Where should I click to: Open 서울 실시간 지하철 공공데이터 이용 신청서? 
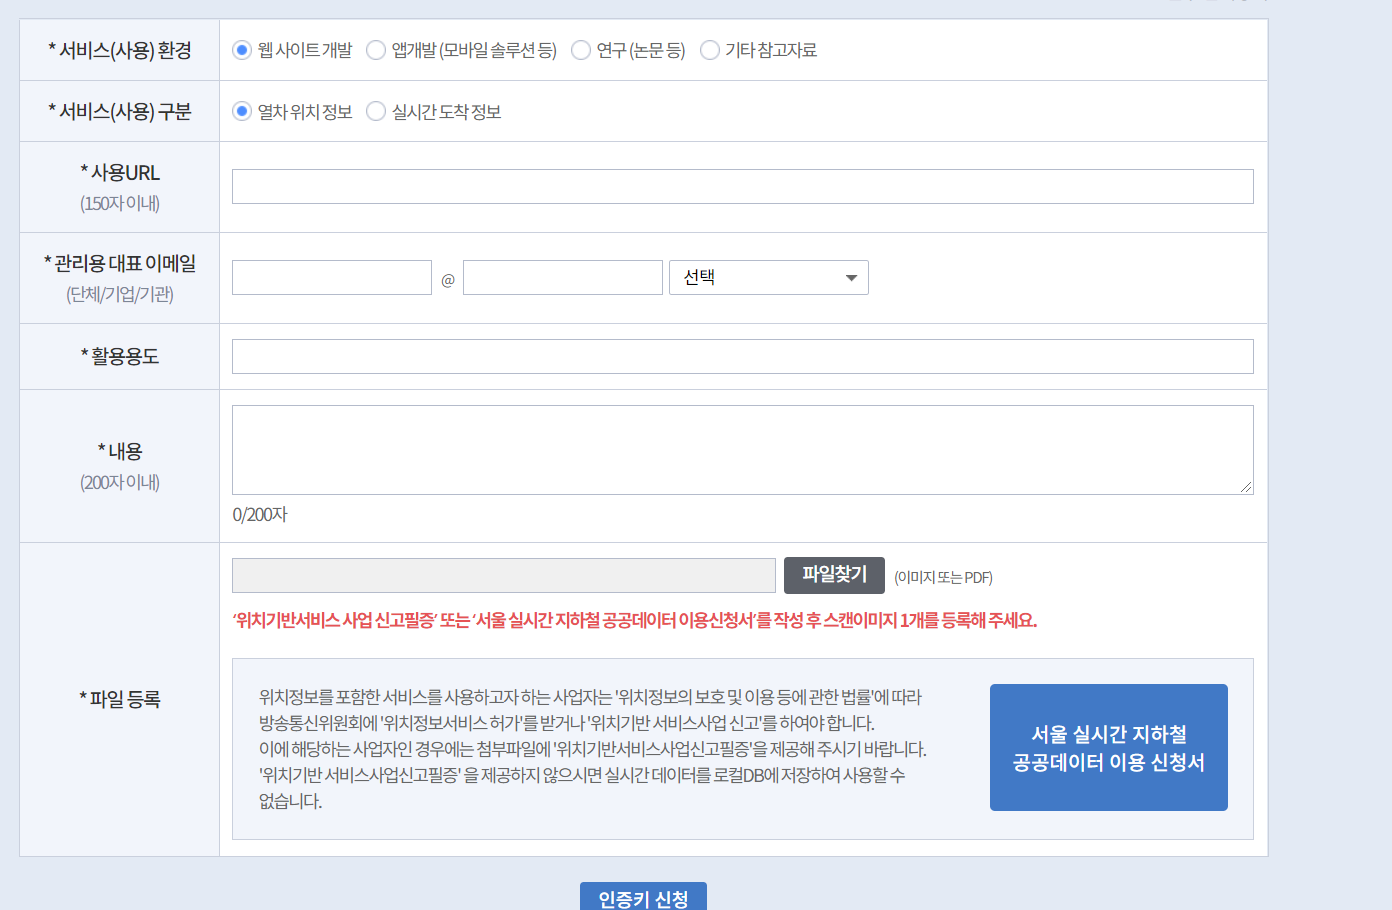coord(1109,747)
